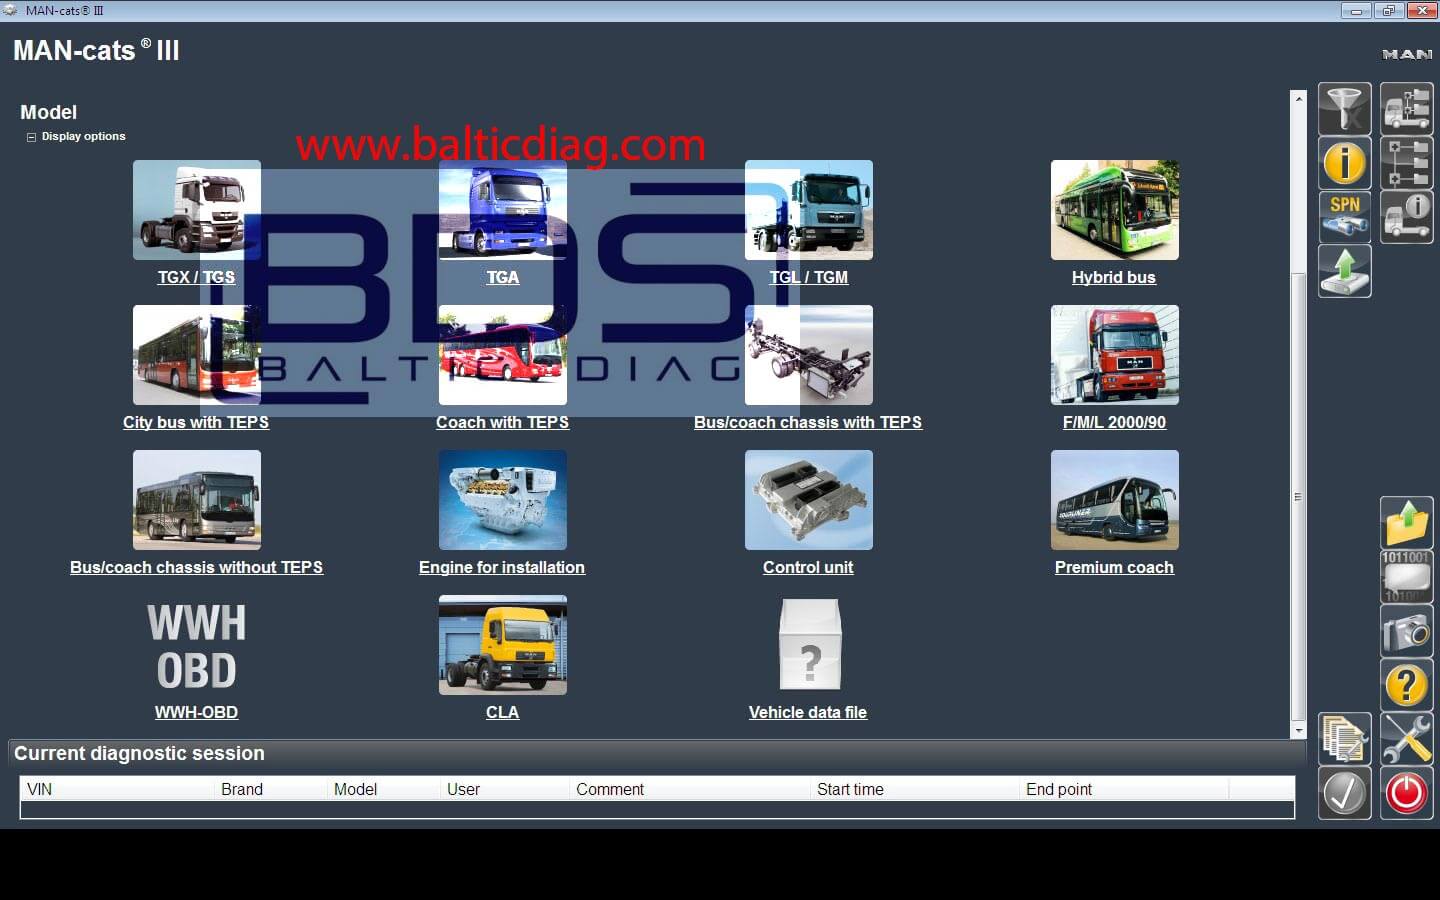The image size is (1440, 900).
Task: Minimize the MAN-cats III window
Action: pos(1356,11)
